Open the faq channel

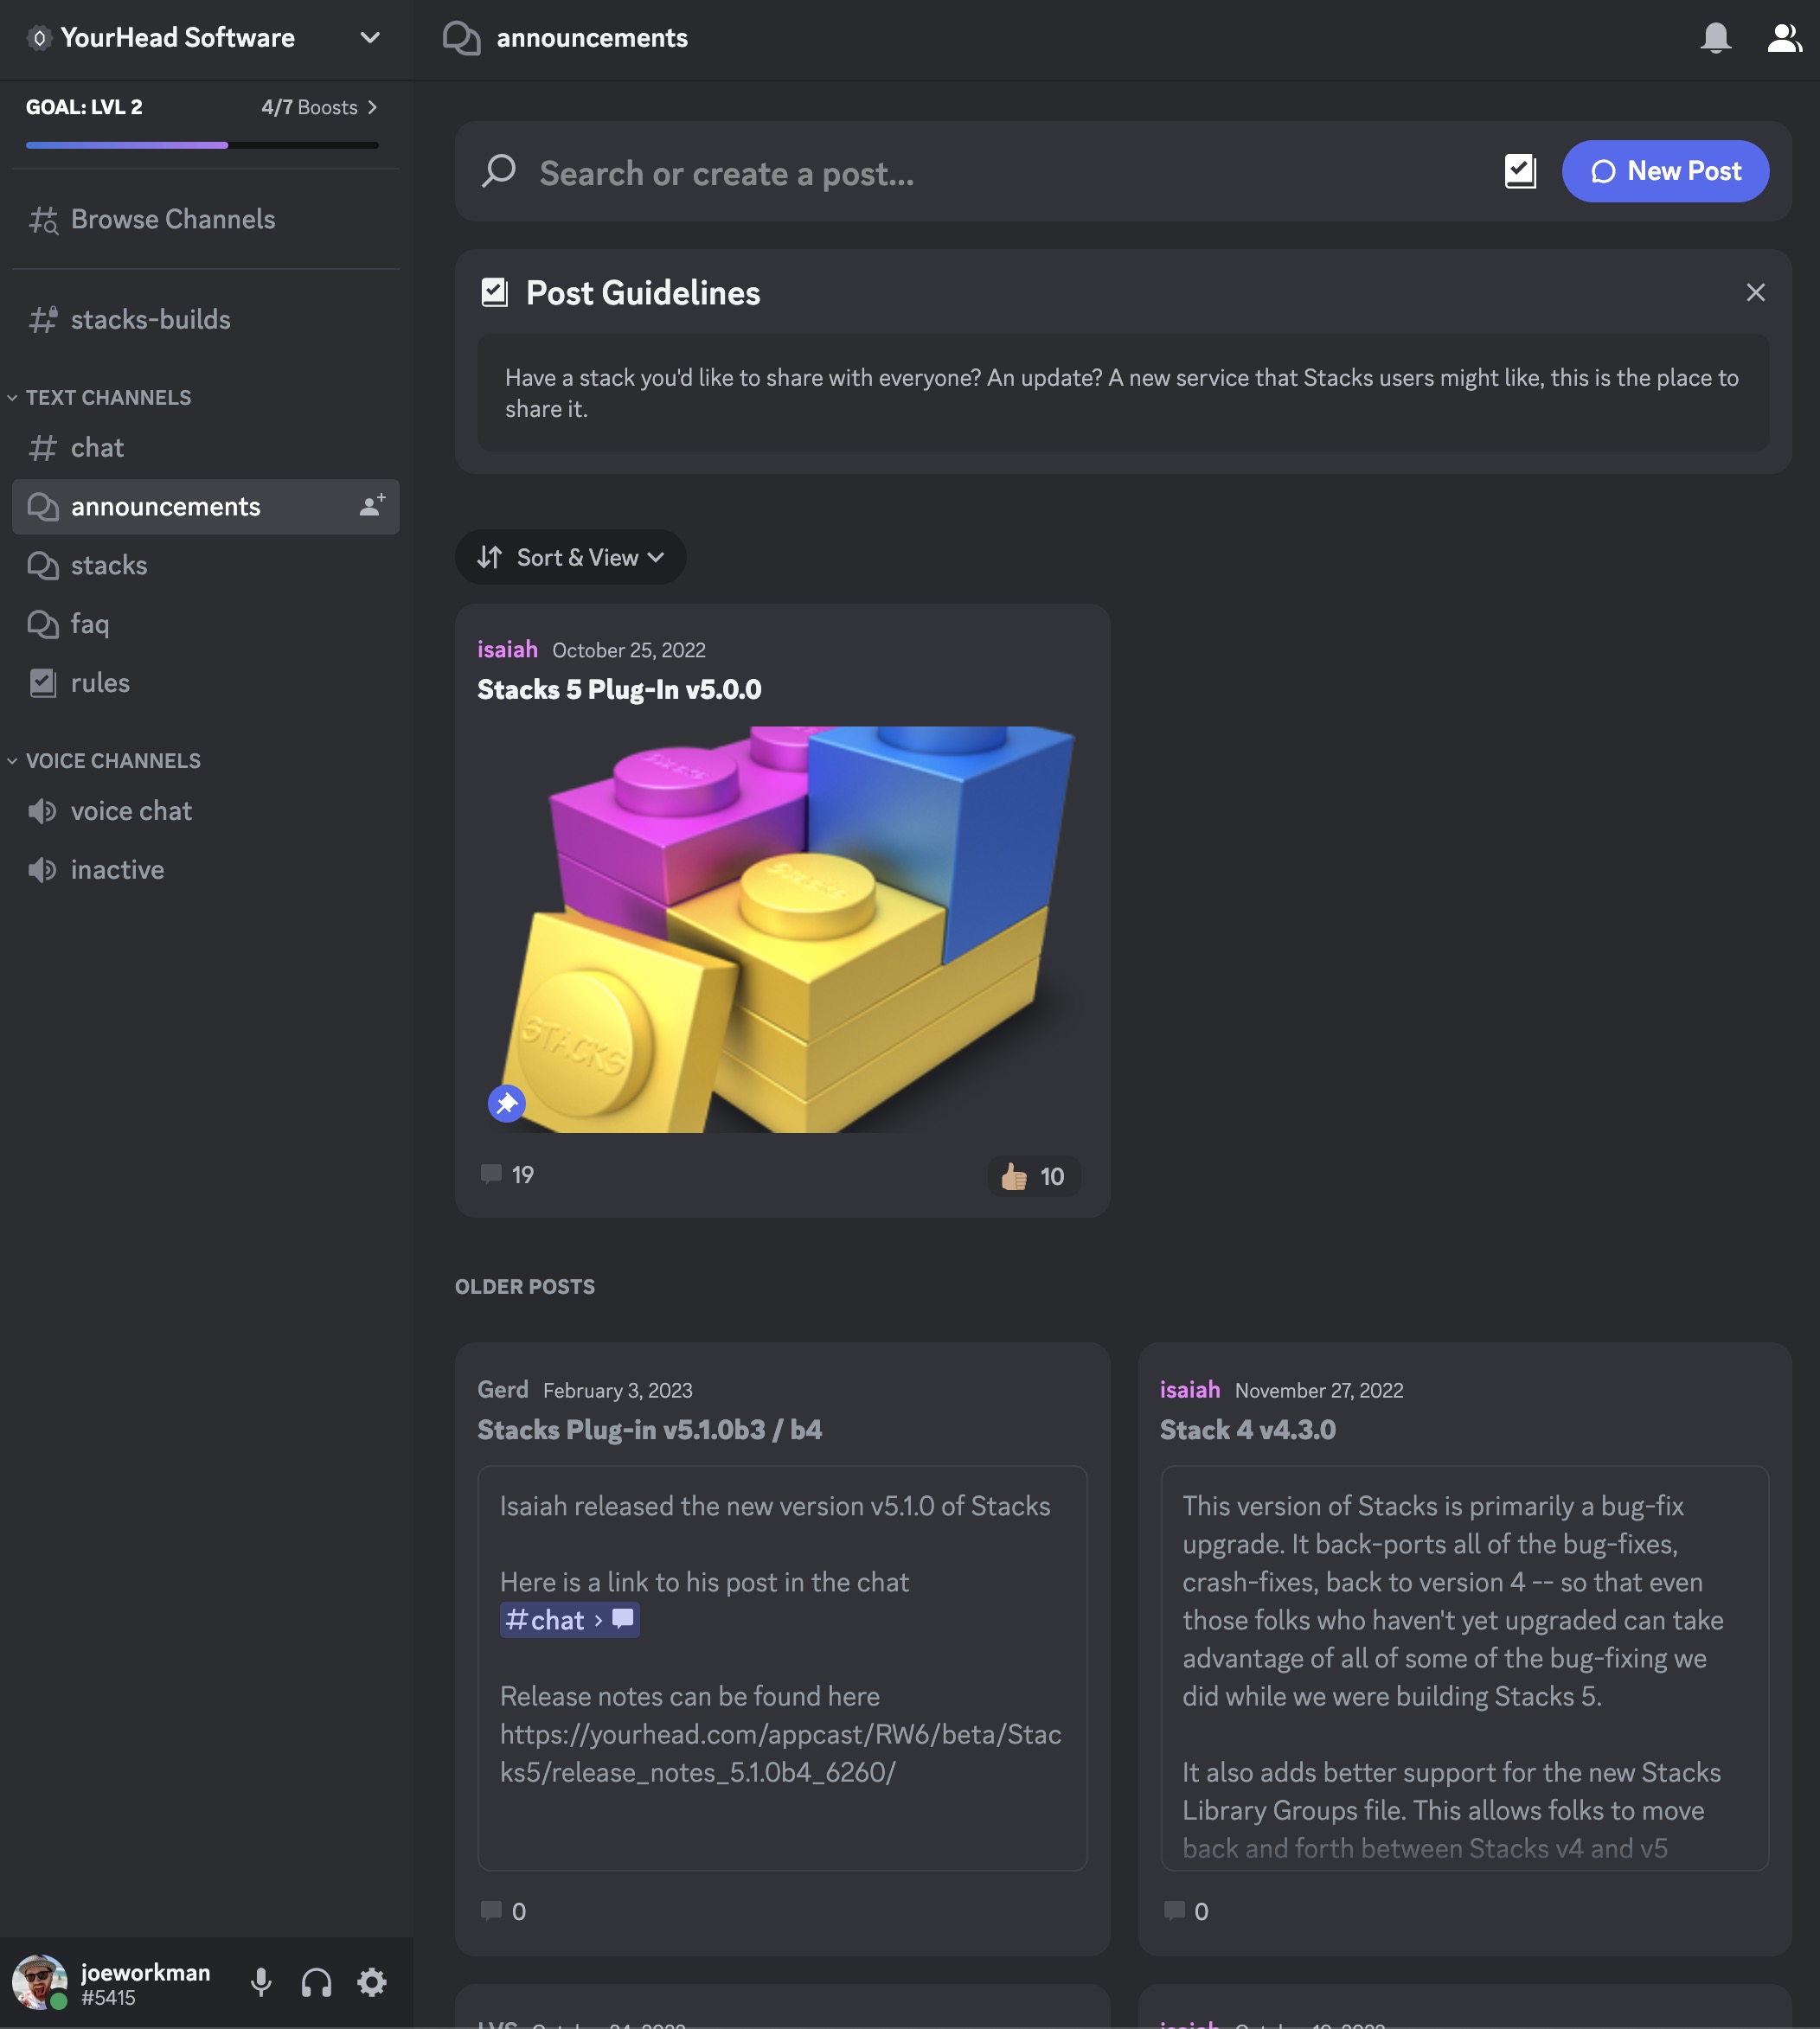coord(90,624)
